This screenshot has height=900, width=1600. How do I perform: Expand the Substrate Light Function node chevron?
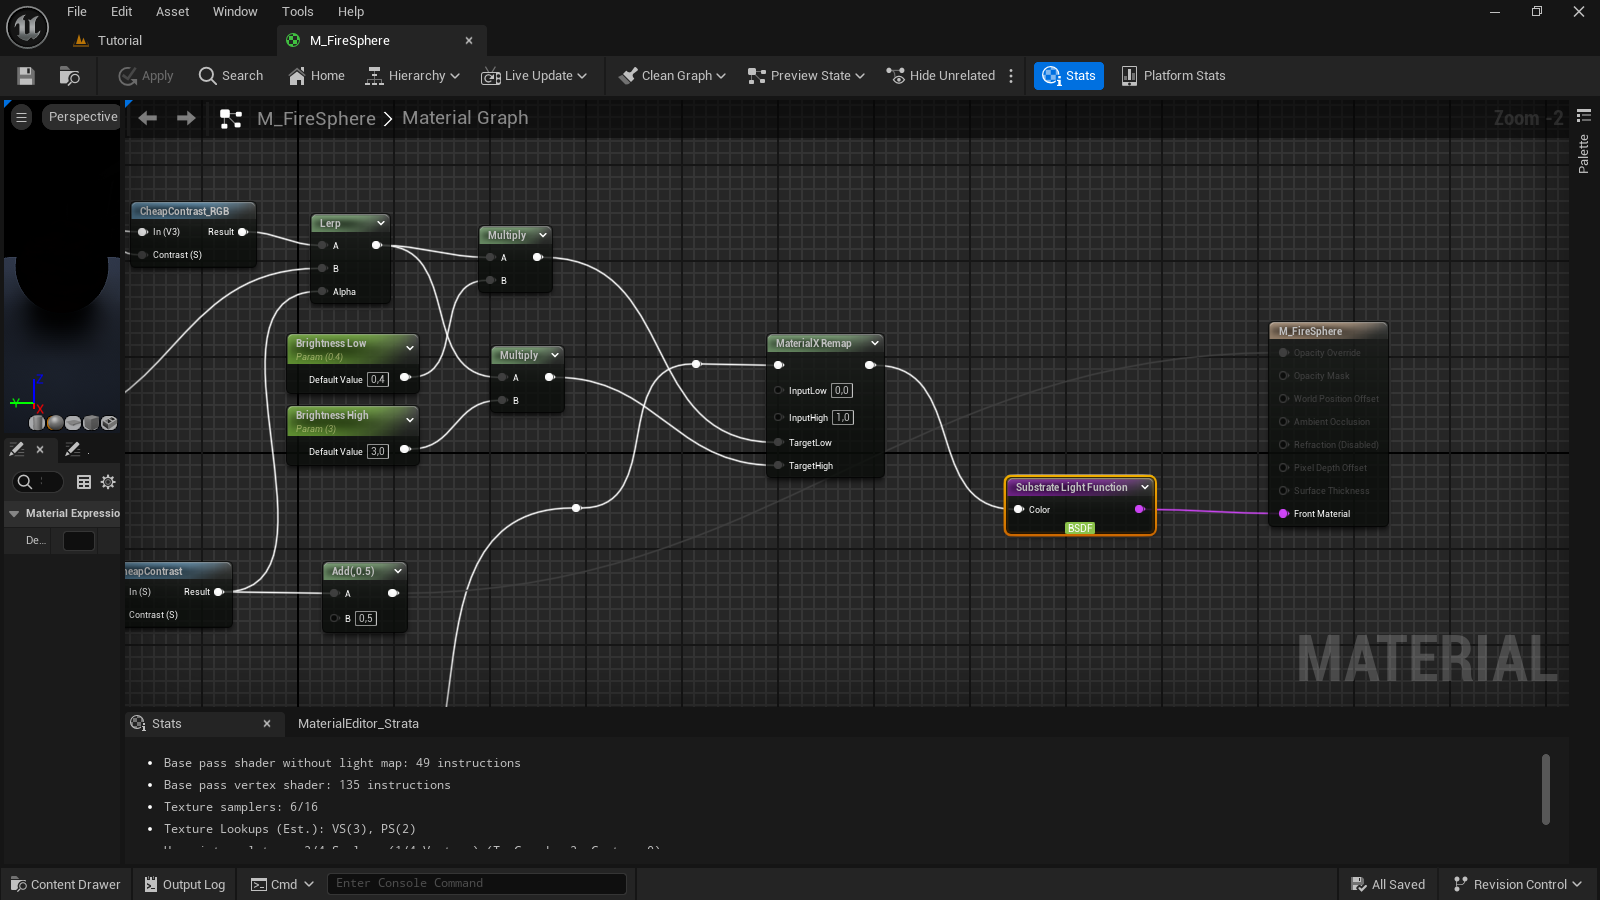point(1145,487)
